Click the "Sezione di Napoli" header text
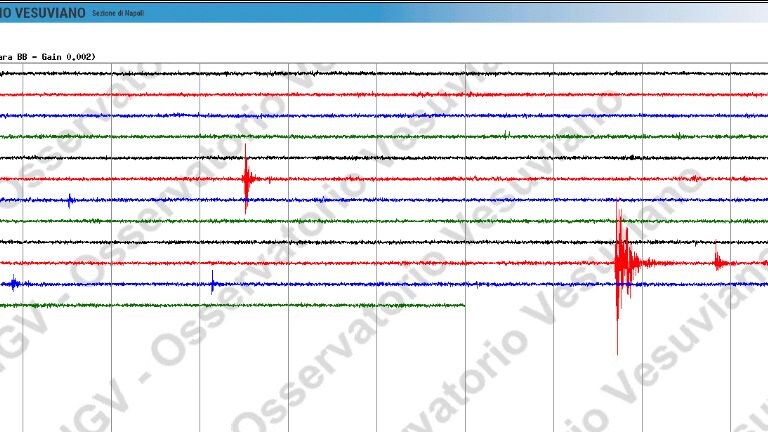Viewport: 768px width, 432px height. pyautogui.click(x=118, y=13)
